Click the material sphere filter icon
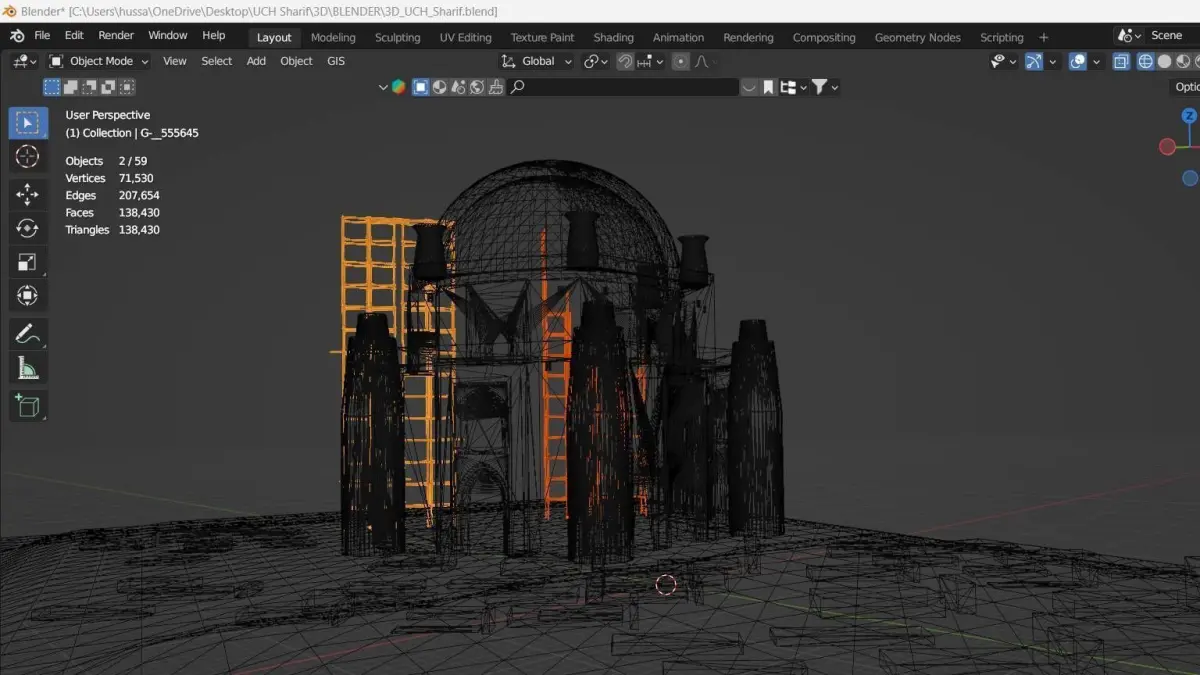Image resolution: width=1200 pixels, height=675 pixels. 440,87
